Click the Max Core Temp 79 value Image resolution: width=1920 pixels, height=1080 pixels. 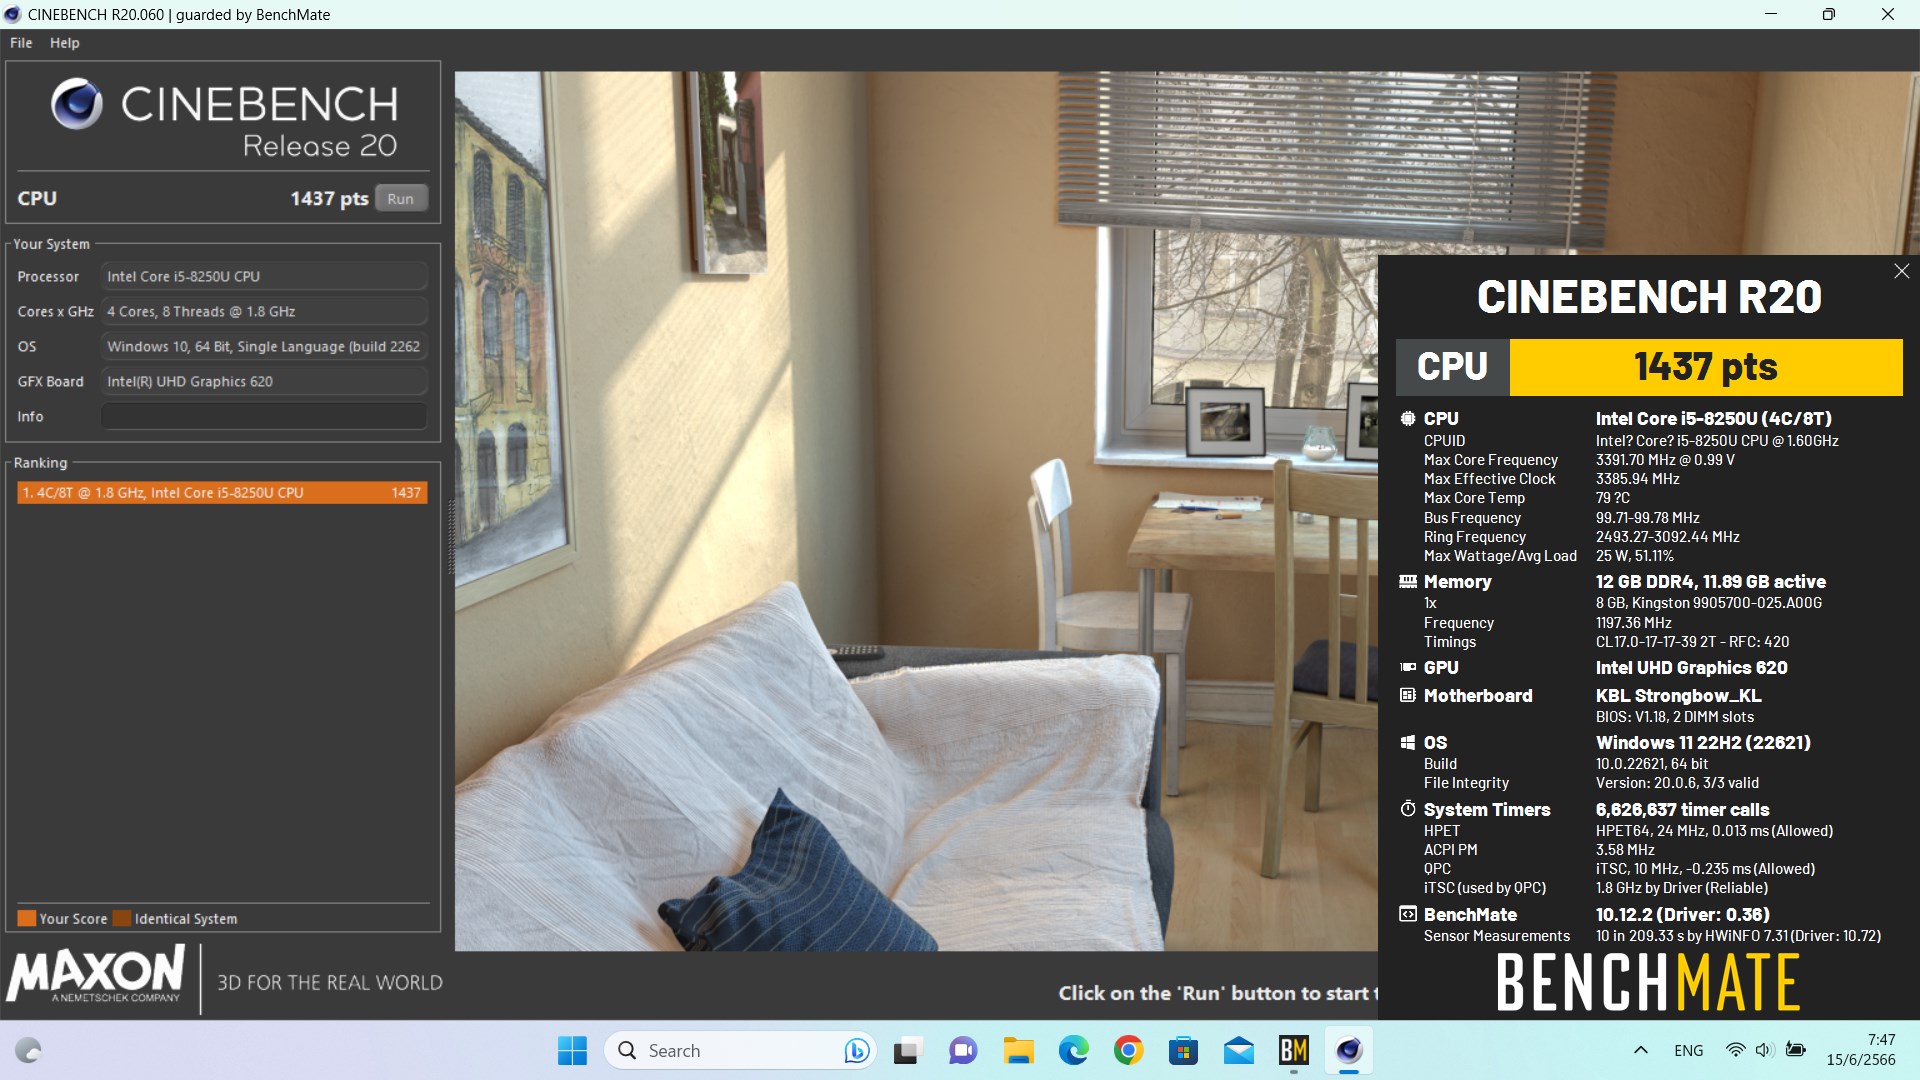(x=1612, y=498)
